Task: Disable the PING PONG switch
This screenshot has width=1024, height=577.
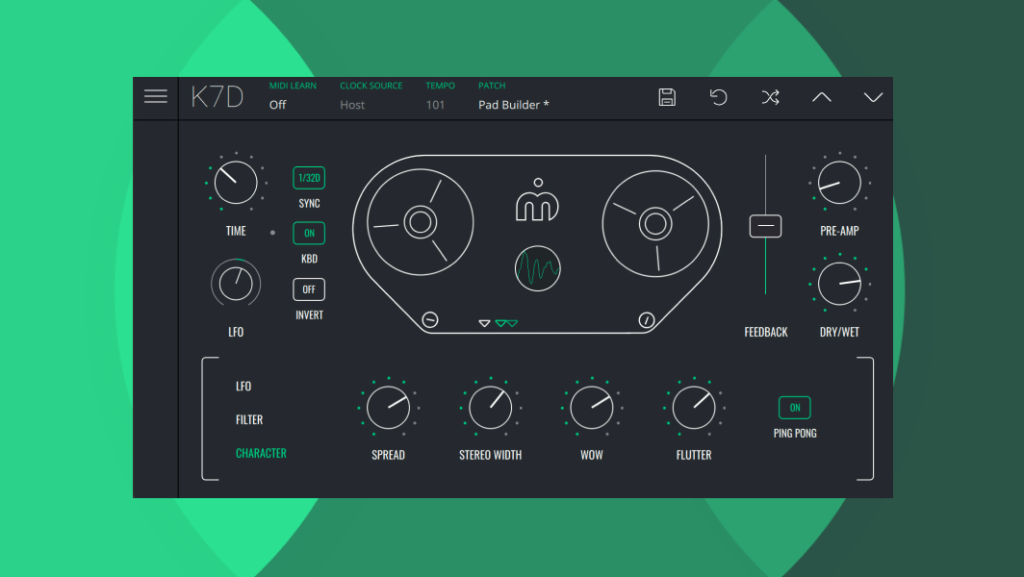Action: (x=795, y=408)
